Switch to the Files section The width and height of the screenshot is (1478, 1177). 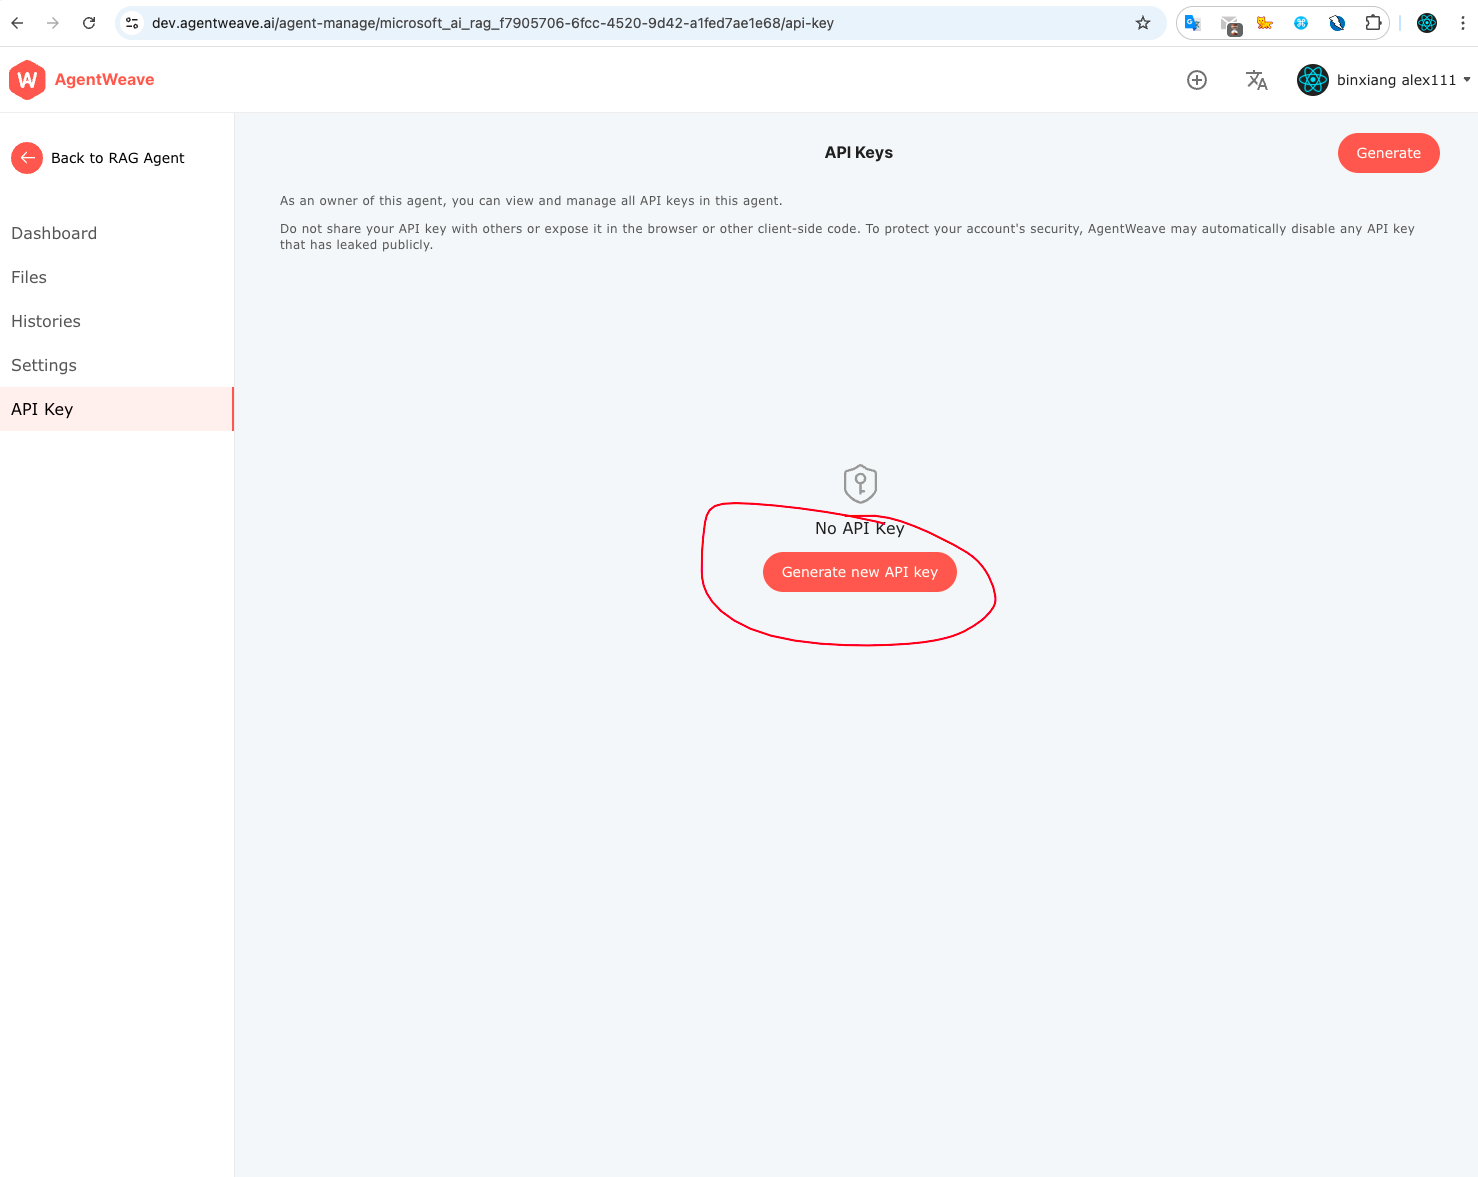tap(29, 277)
